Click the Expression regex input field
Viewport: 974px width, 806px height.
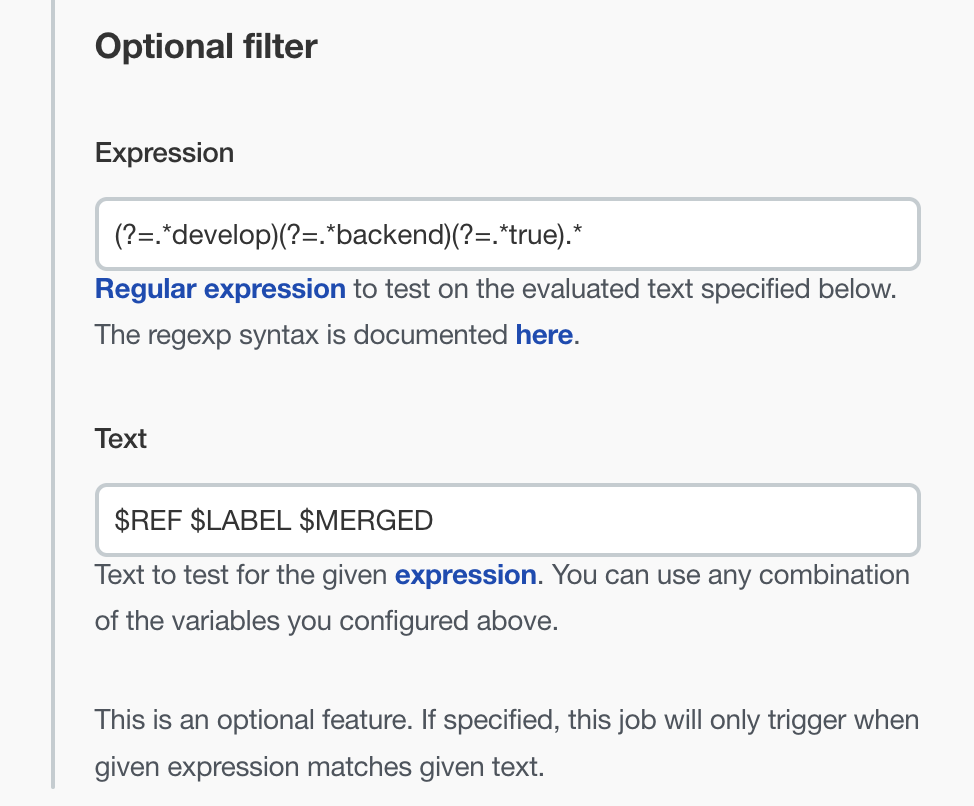[x=760, y=234]
